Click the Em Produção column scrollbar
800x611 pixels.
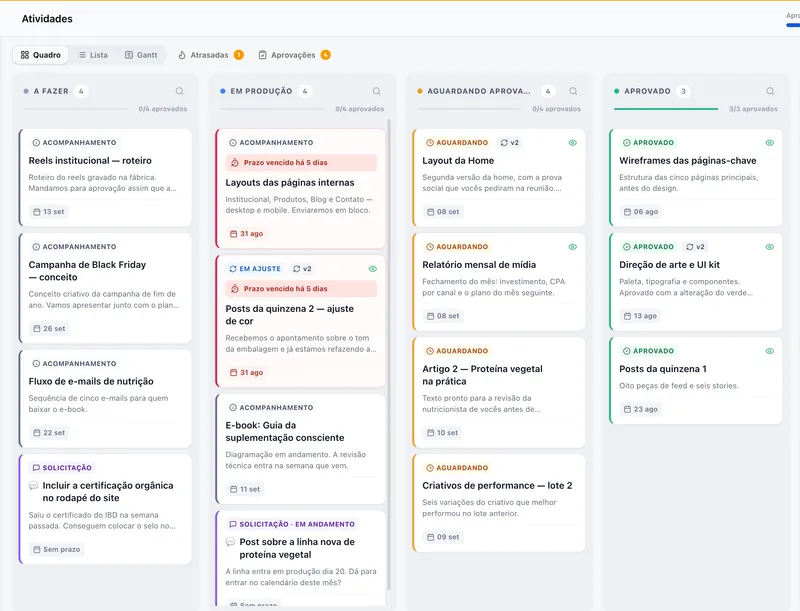point(389,354)
